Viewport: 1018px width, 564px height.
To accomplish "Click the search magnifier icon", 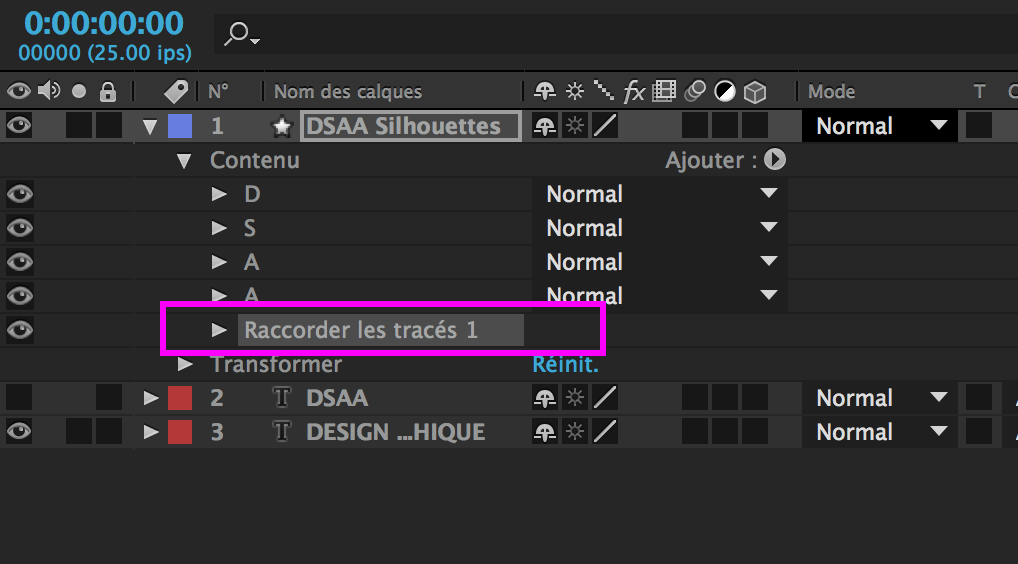I will [x=238, y=34].
